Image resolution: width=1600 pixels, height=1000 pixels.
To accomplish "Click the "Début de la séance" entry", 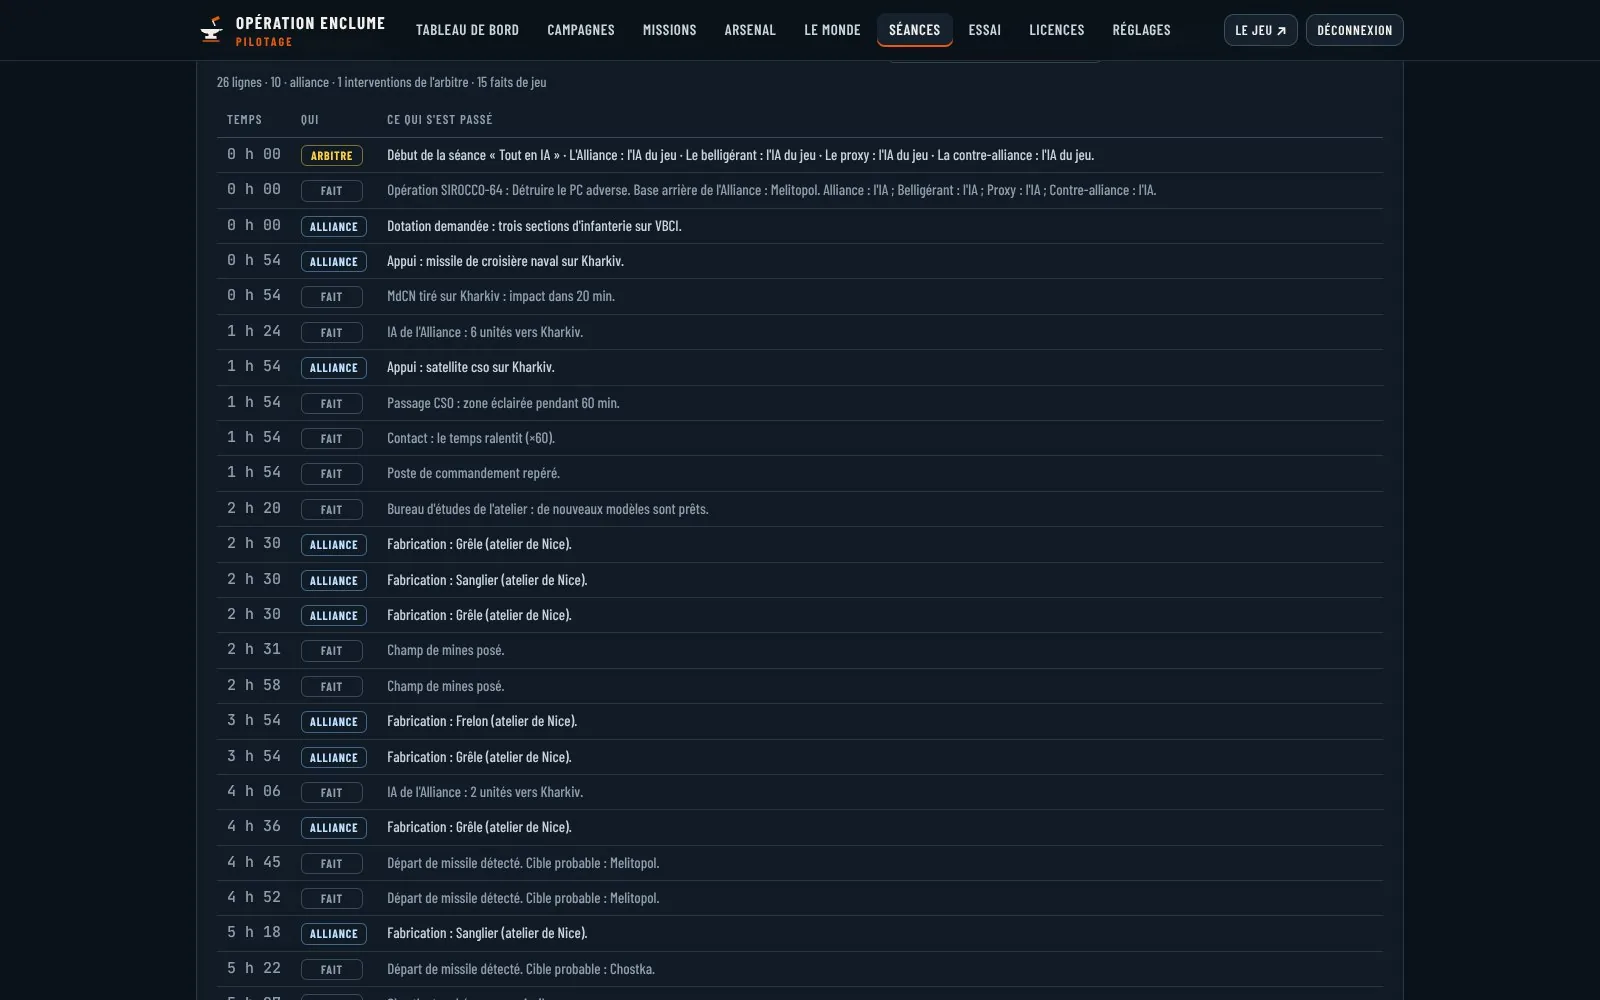I will 740,155.
